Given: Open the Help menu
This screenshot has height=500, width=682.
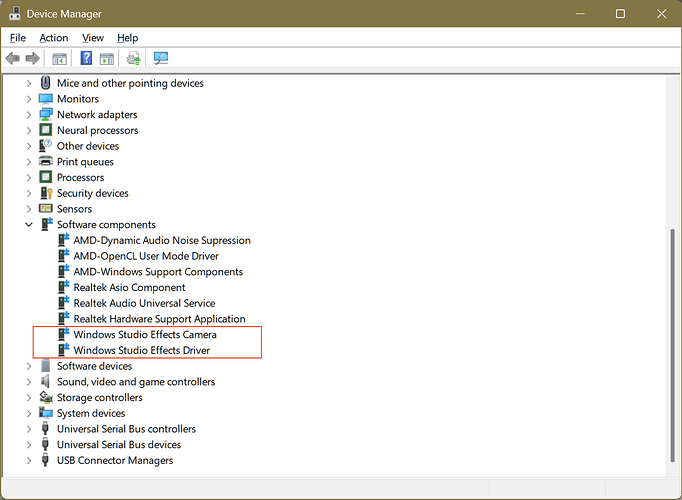Looking at the screenshot, I should tap(127, 38).
